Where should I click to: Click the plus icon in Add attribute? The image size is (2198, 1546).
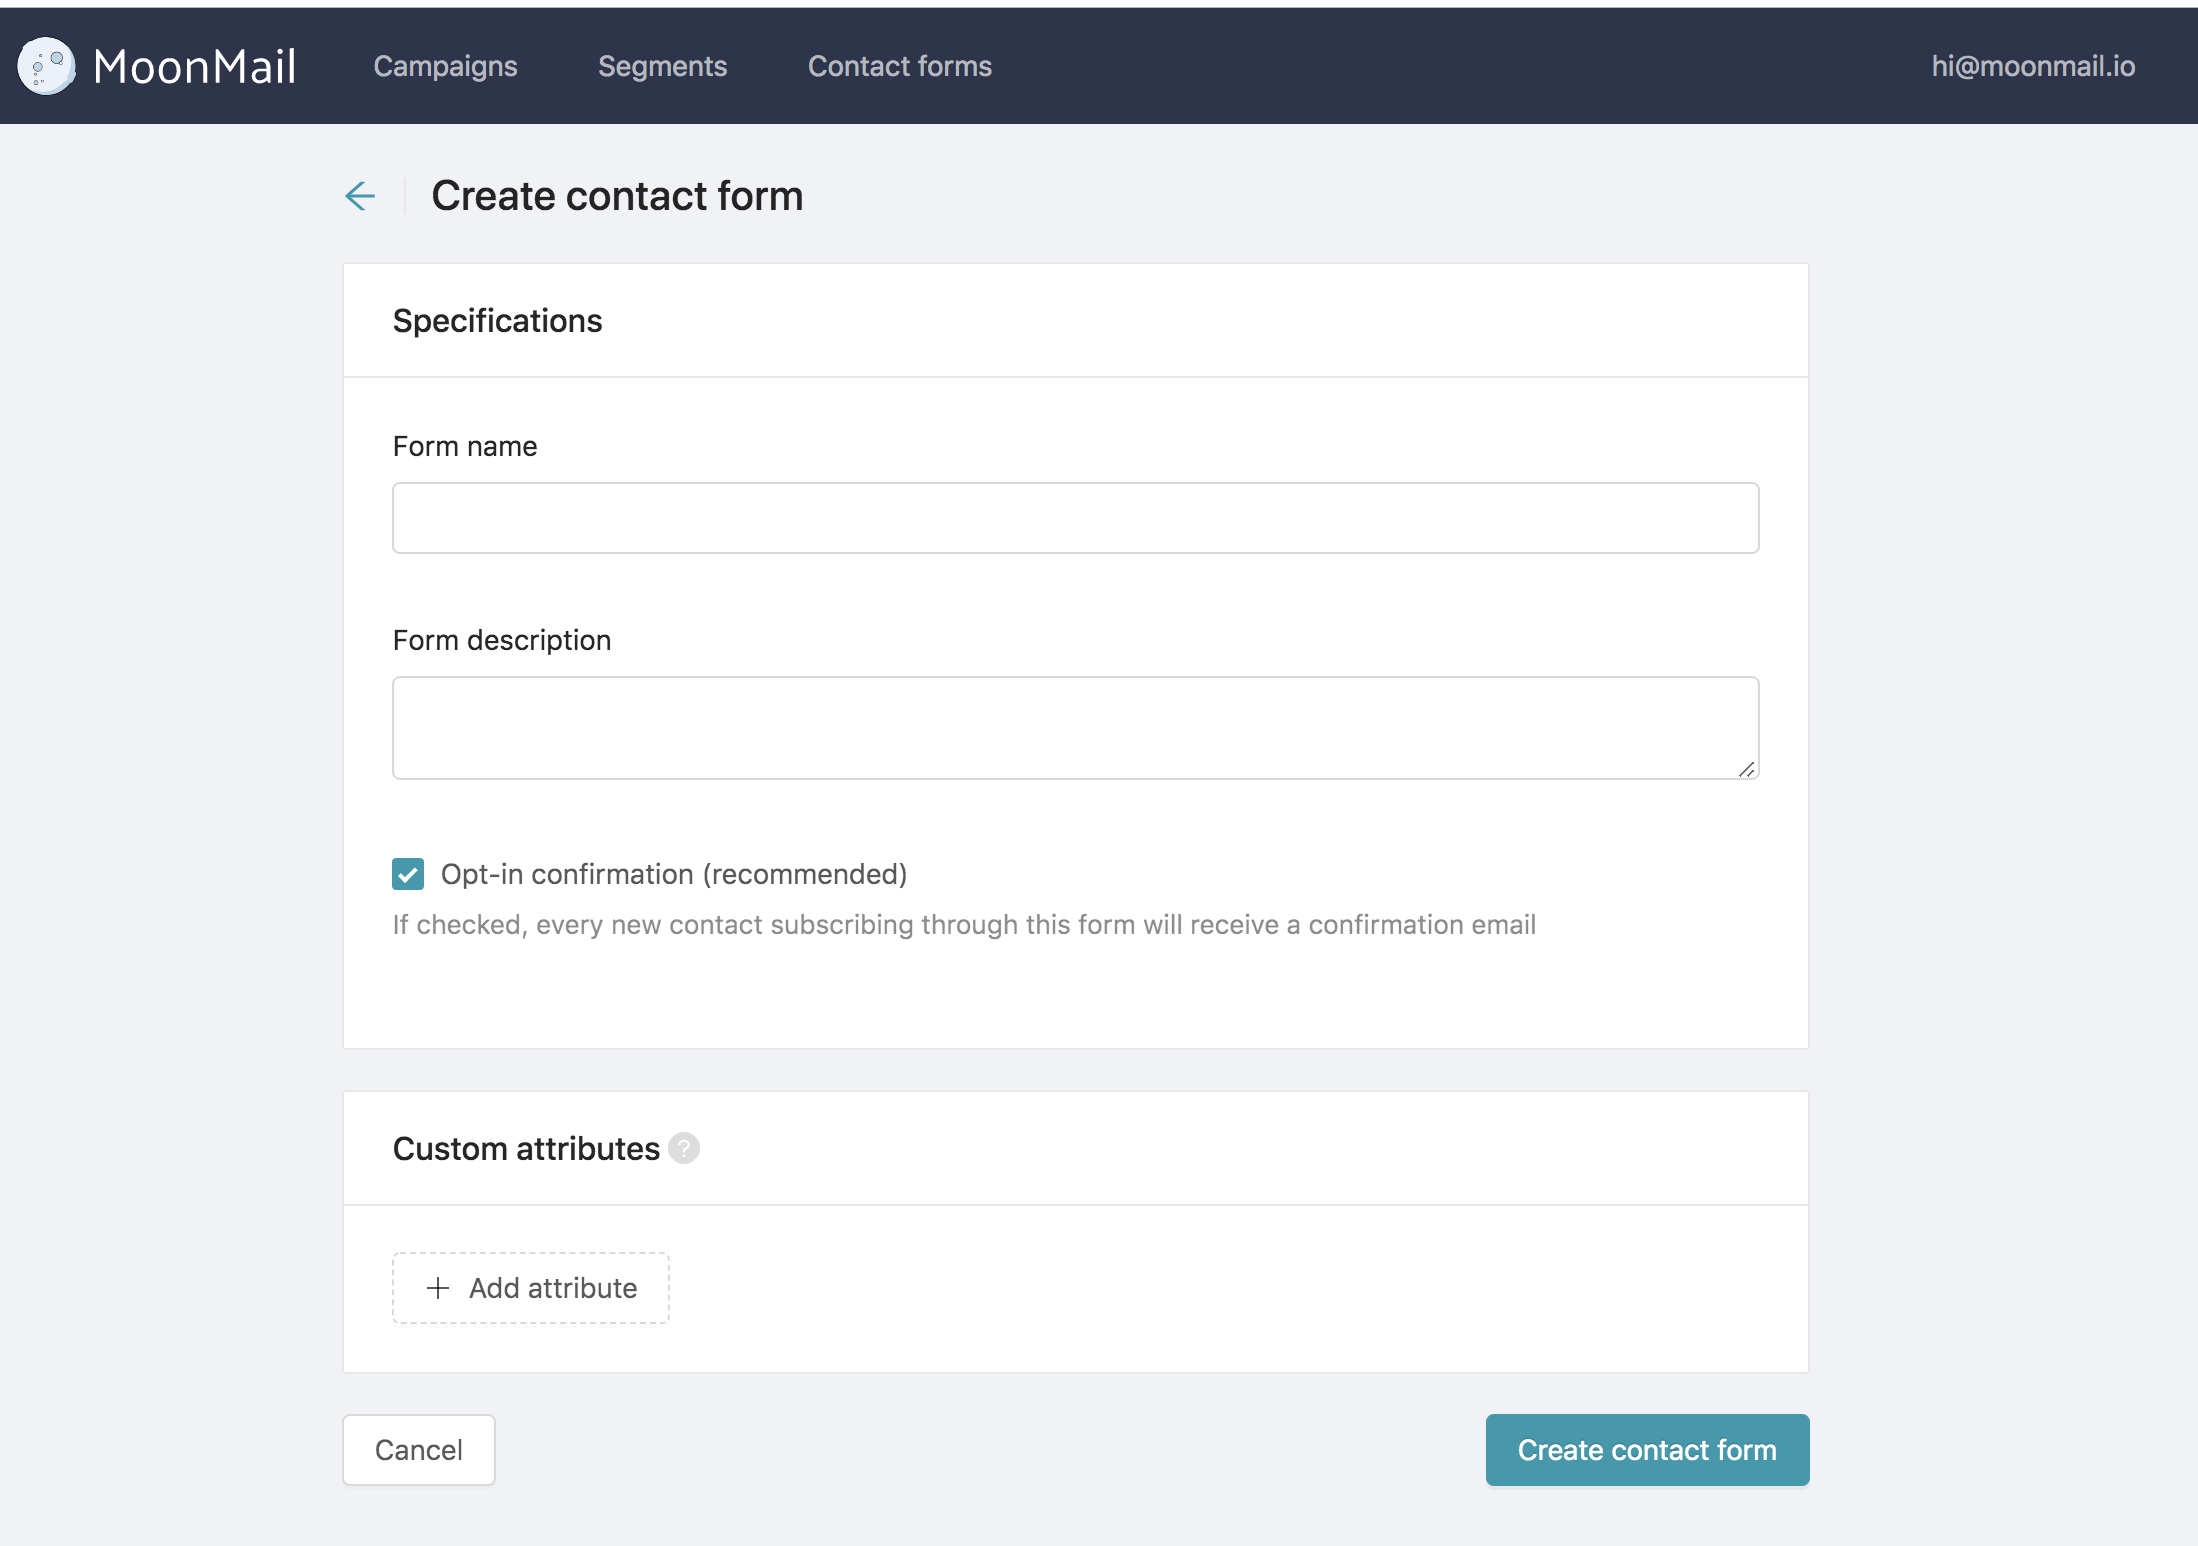pos(438,1288)
